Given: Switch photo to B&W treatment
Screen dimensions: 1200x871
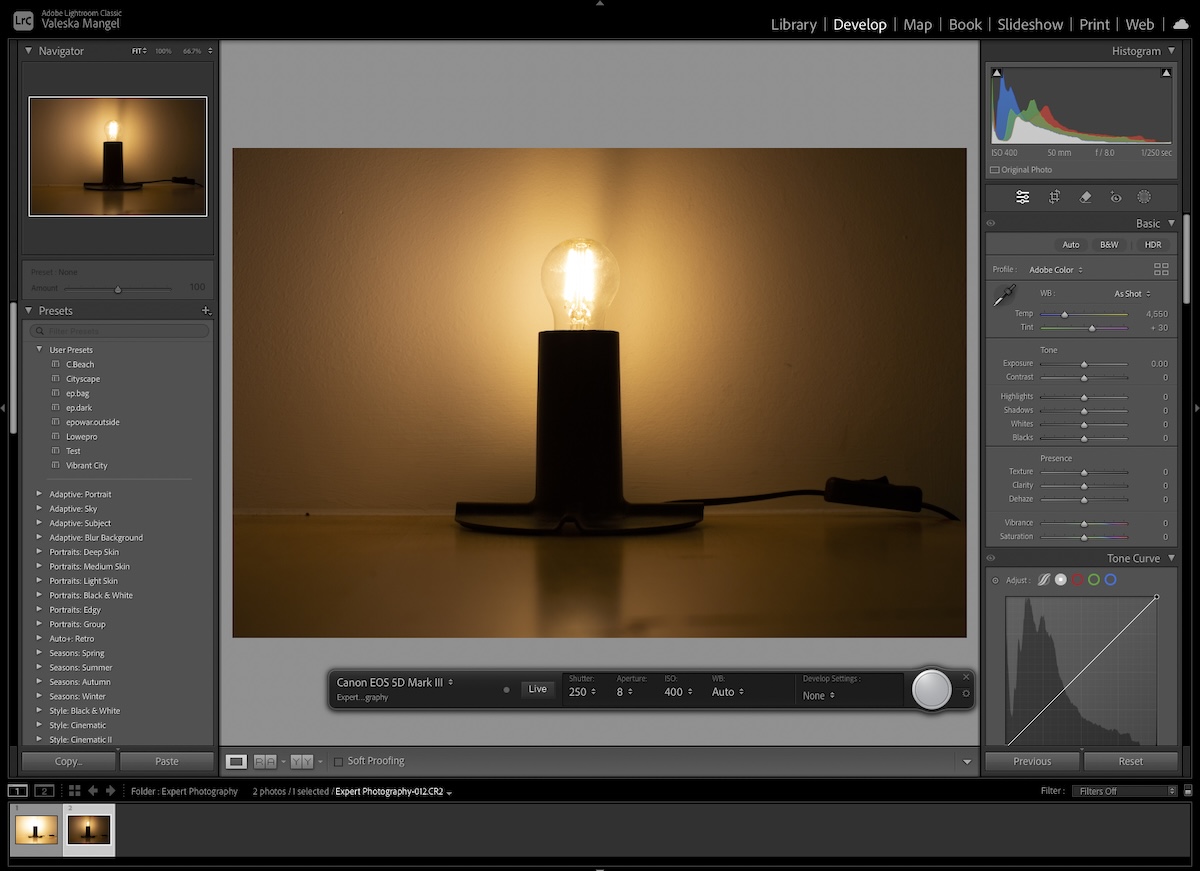Looking at the screenshot, I should (x=1109, y=244).
